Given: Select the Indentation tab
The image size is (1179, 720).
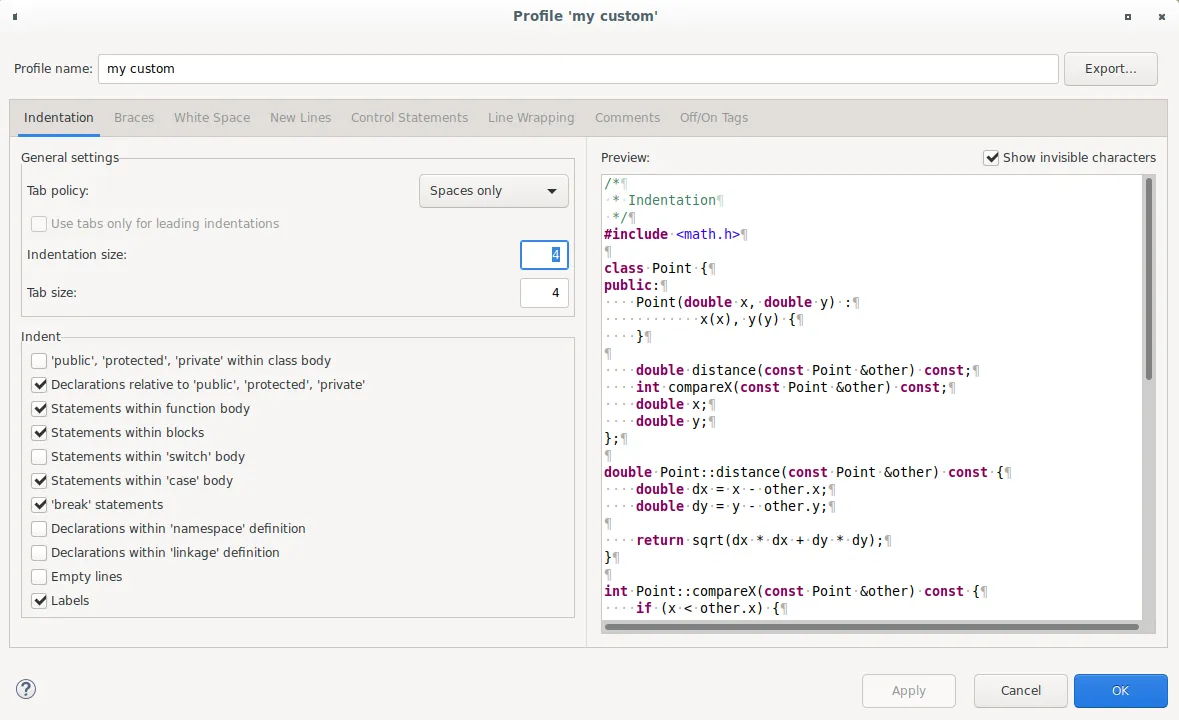Looking at the screenshot, I should point(59,117).
